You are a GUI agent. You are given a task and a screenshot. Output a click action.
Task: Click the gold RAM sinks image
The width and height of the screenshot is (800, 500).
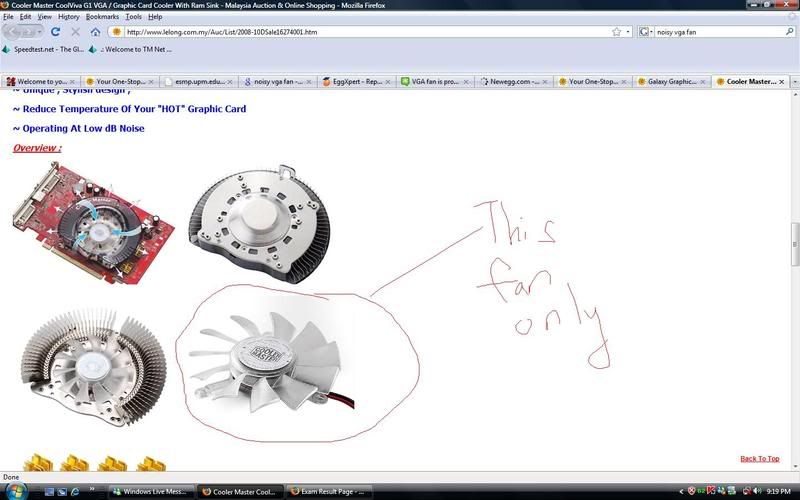pos(94,462)
